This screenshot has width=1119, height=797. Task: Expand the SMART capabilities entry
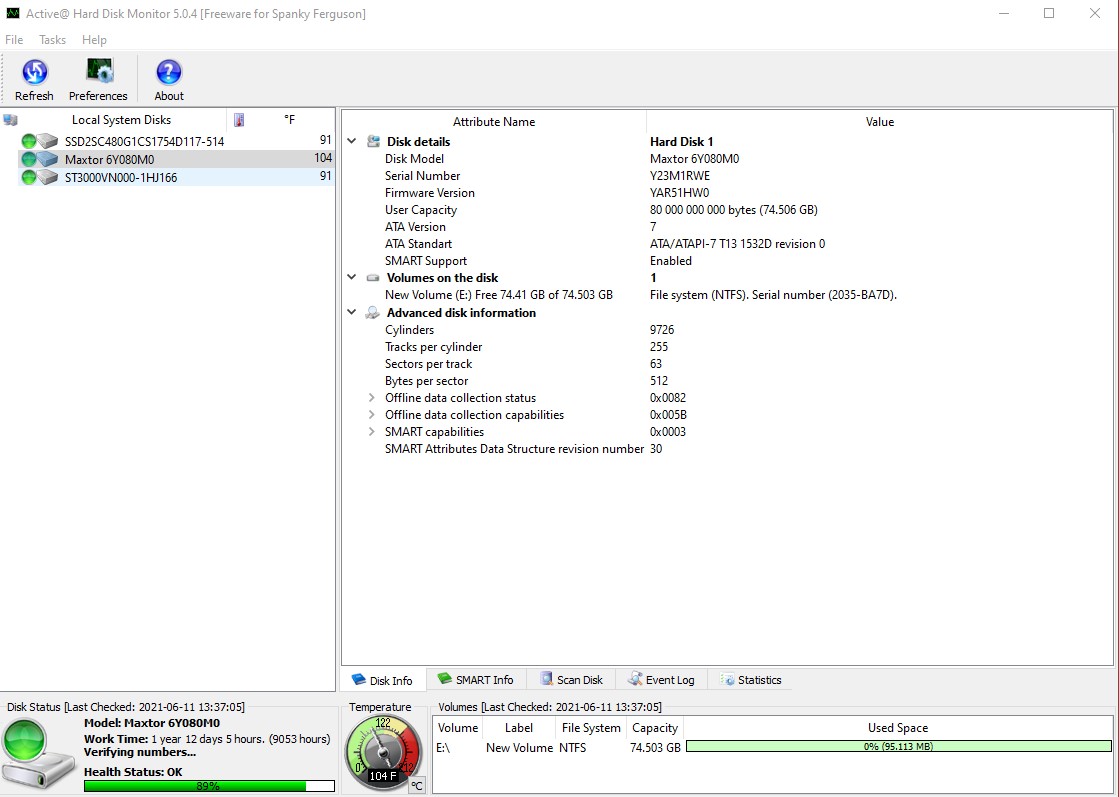click(x=371, y=431)
